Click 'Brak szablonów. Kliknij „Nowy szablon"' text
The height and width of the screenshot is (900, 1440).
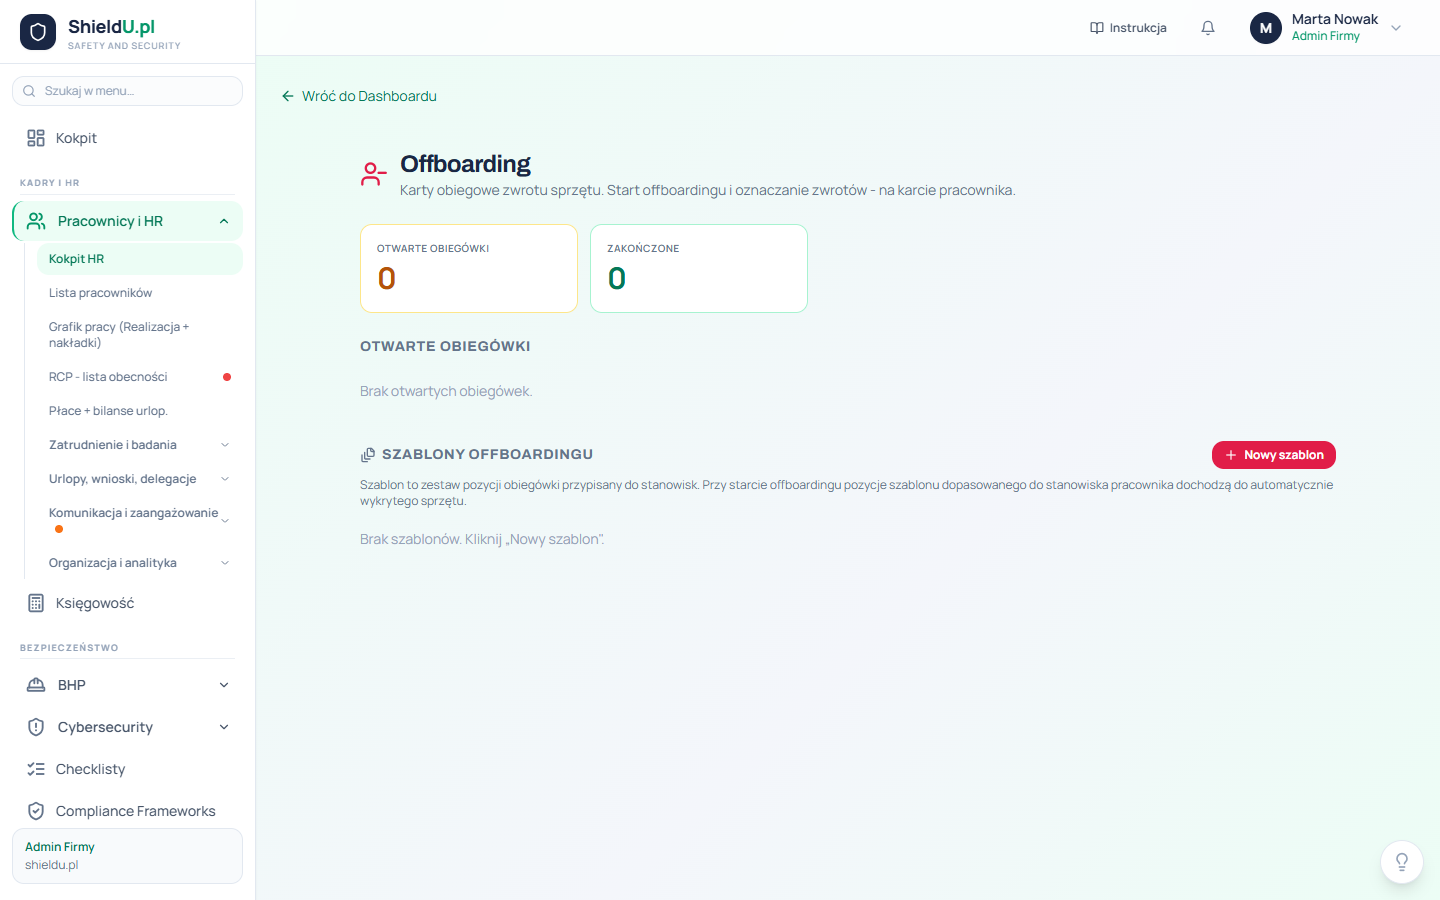pyautogui.click(x=482, y=539)
